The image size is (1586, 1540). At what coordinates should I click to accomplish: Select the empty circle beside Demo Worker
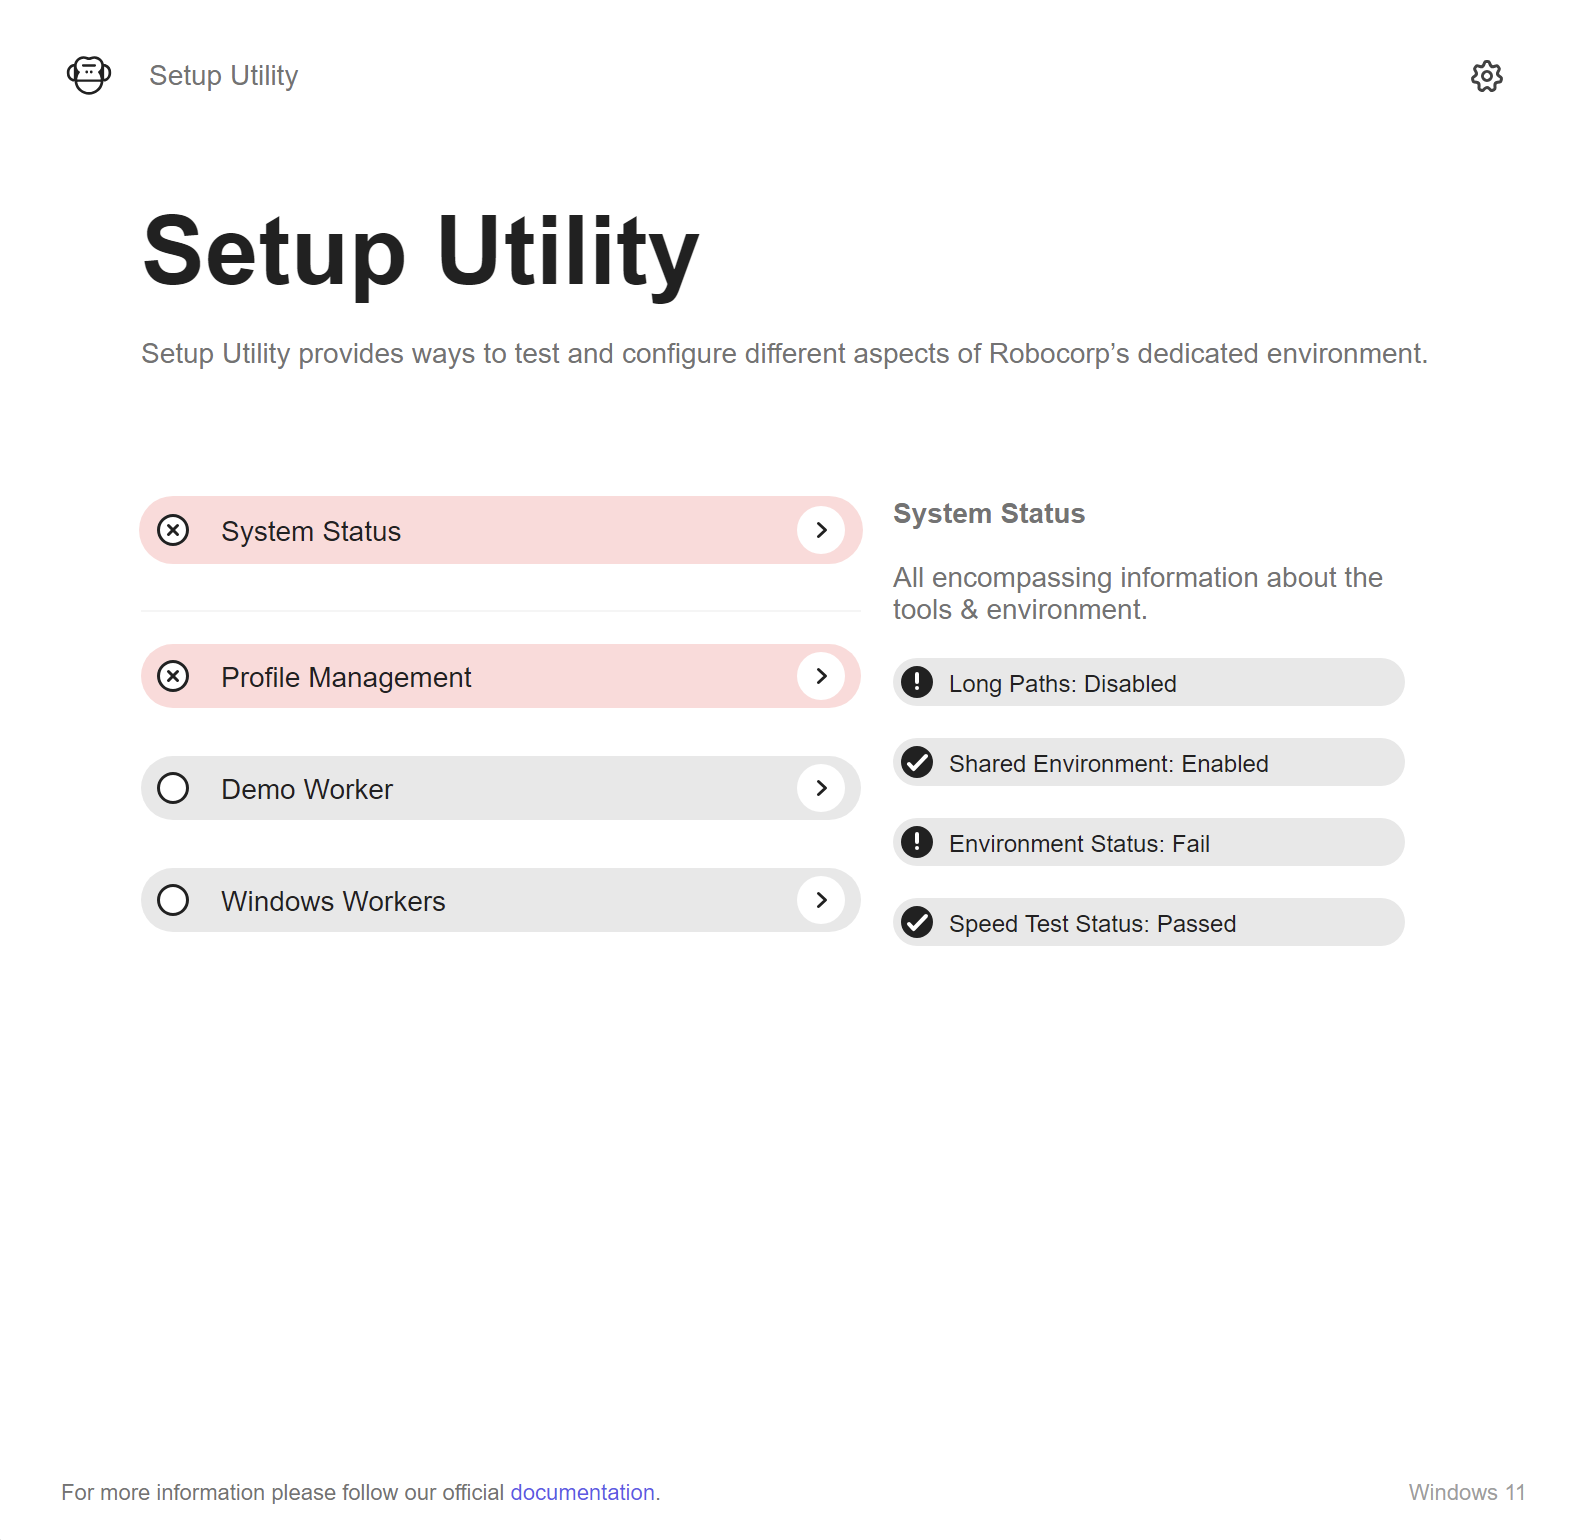(173, 788)
